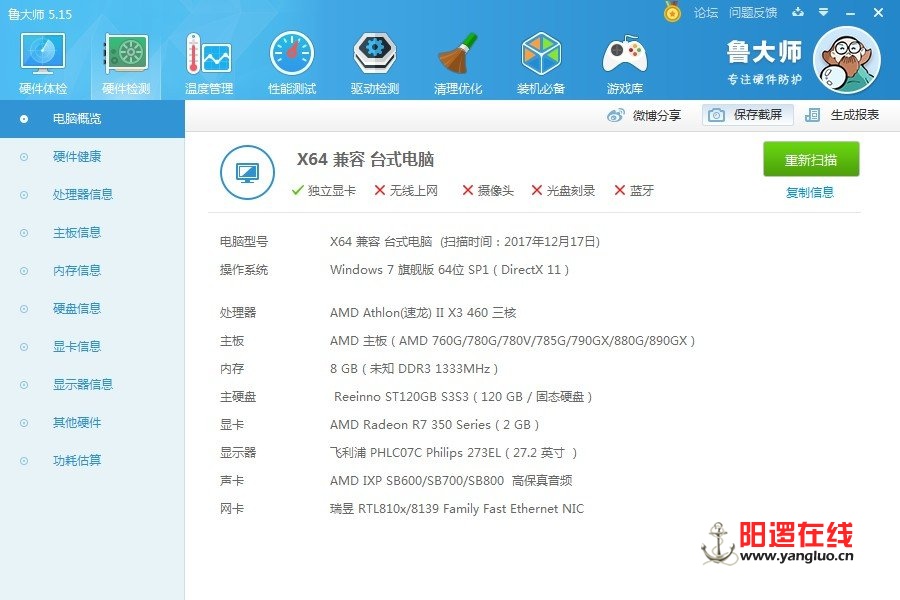900x600 pixels.
Task: Open 清理优化 cleanup broom tool
Action: (x=457, y=63)
